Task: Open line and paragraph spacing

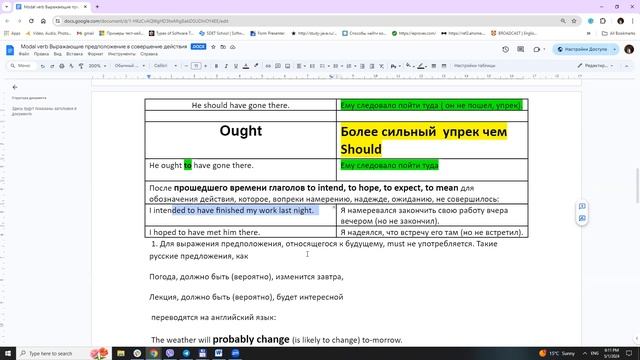Action: coord(312,66)
